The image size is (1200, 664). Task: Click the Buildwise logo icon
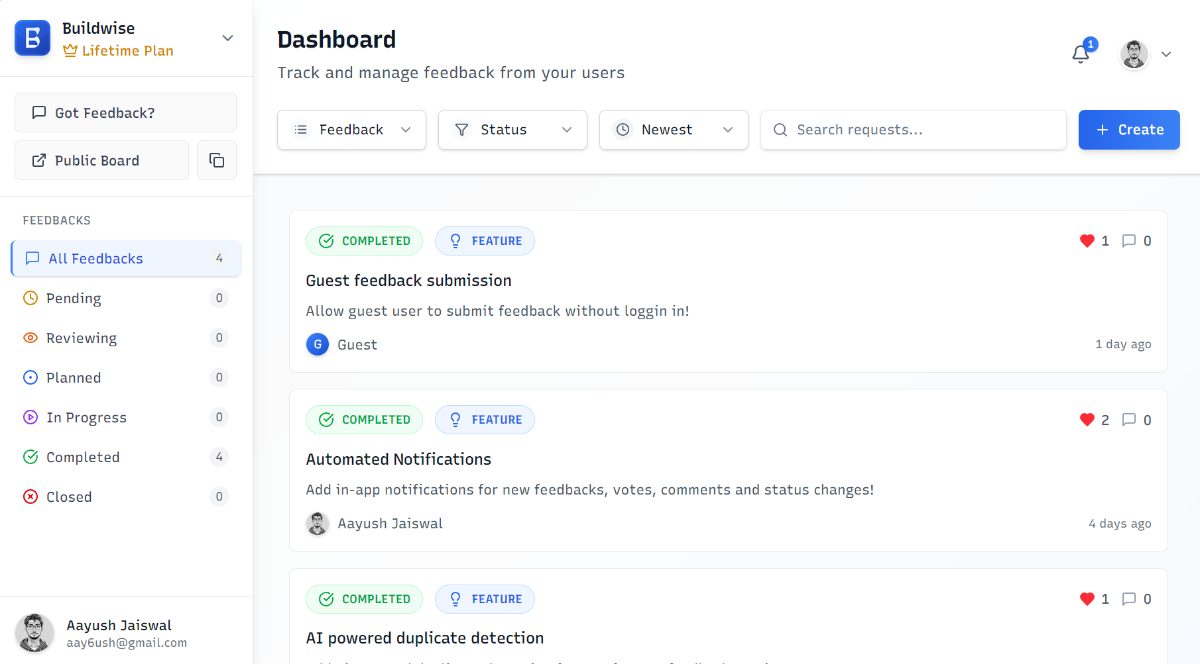(x=32, y=38)
